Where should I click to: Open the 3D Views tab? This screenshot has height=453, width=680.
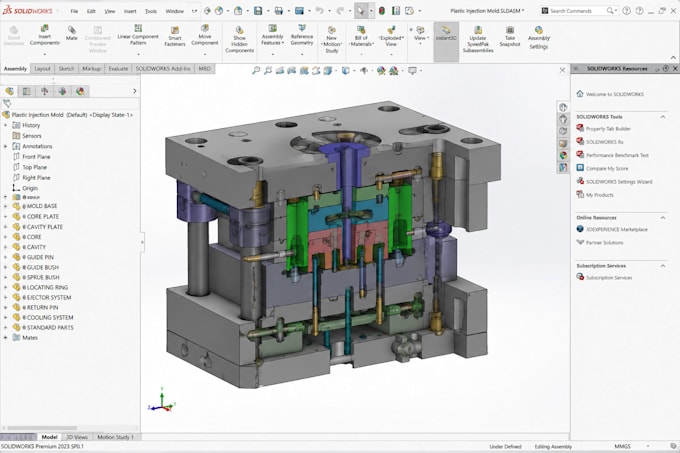pyautogui.click(x=77, y=437)
